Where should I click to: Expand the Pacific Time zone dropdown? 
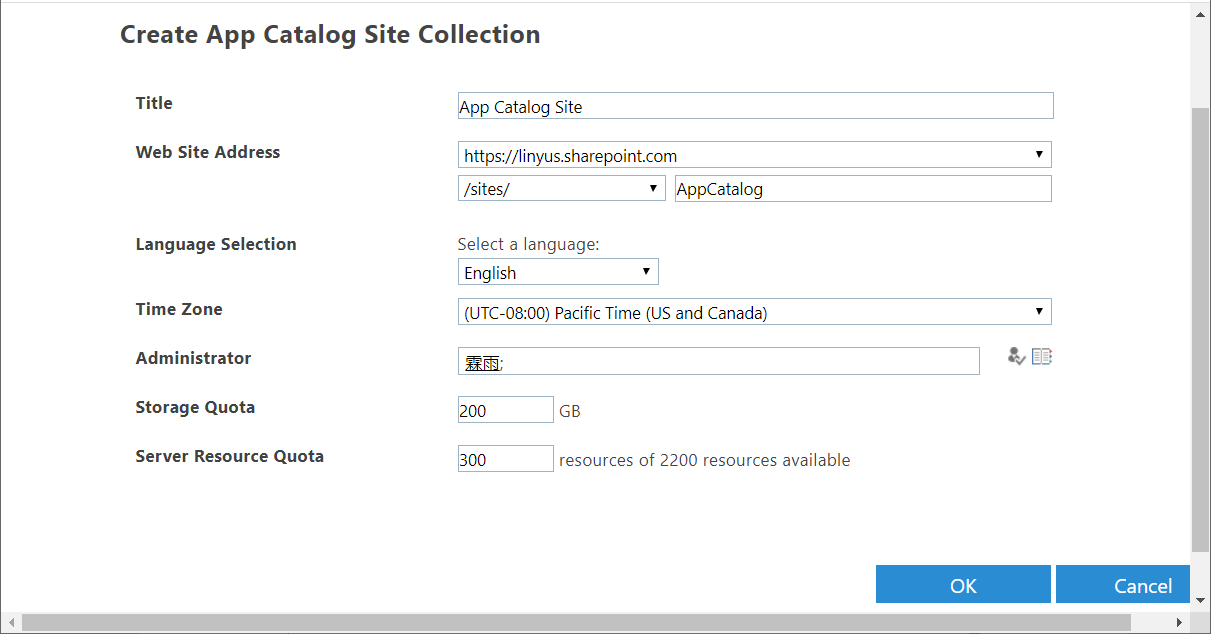(x=755, y=312)
